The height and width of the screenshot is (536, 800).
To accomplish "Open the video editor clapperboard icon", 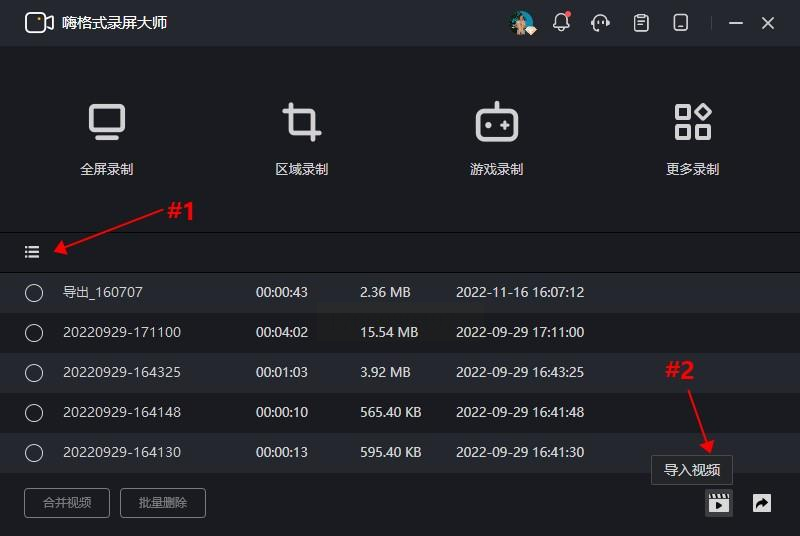I will point(718,503).
